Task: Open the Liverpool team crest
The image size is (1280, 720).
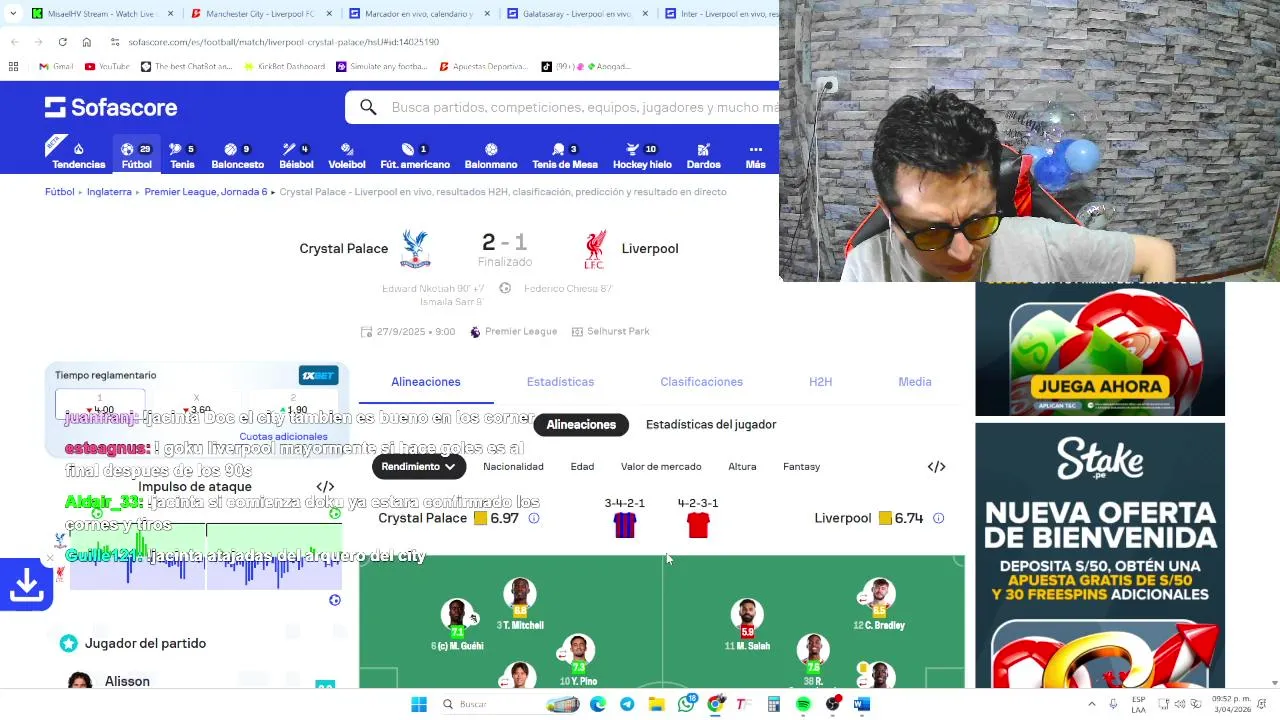Action: click(x=596, y=250)
